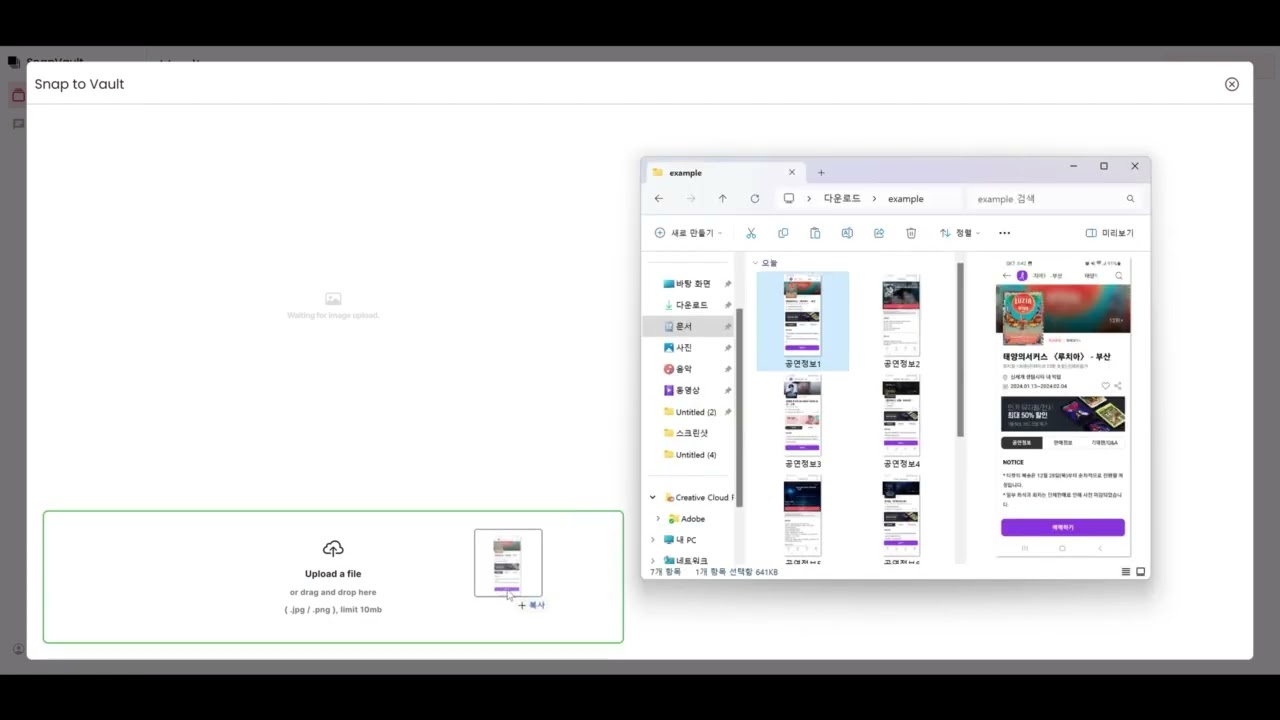The height and width of the screenshot is (720, 1280).
Task: Select the 공연정보2 file thumbnail
Action: point(901,321)
